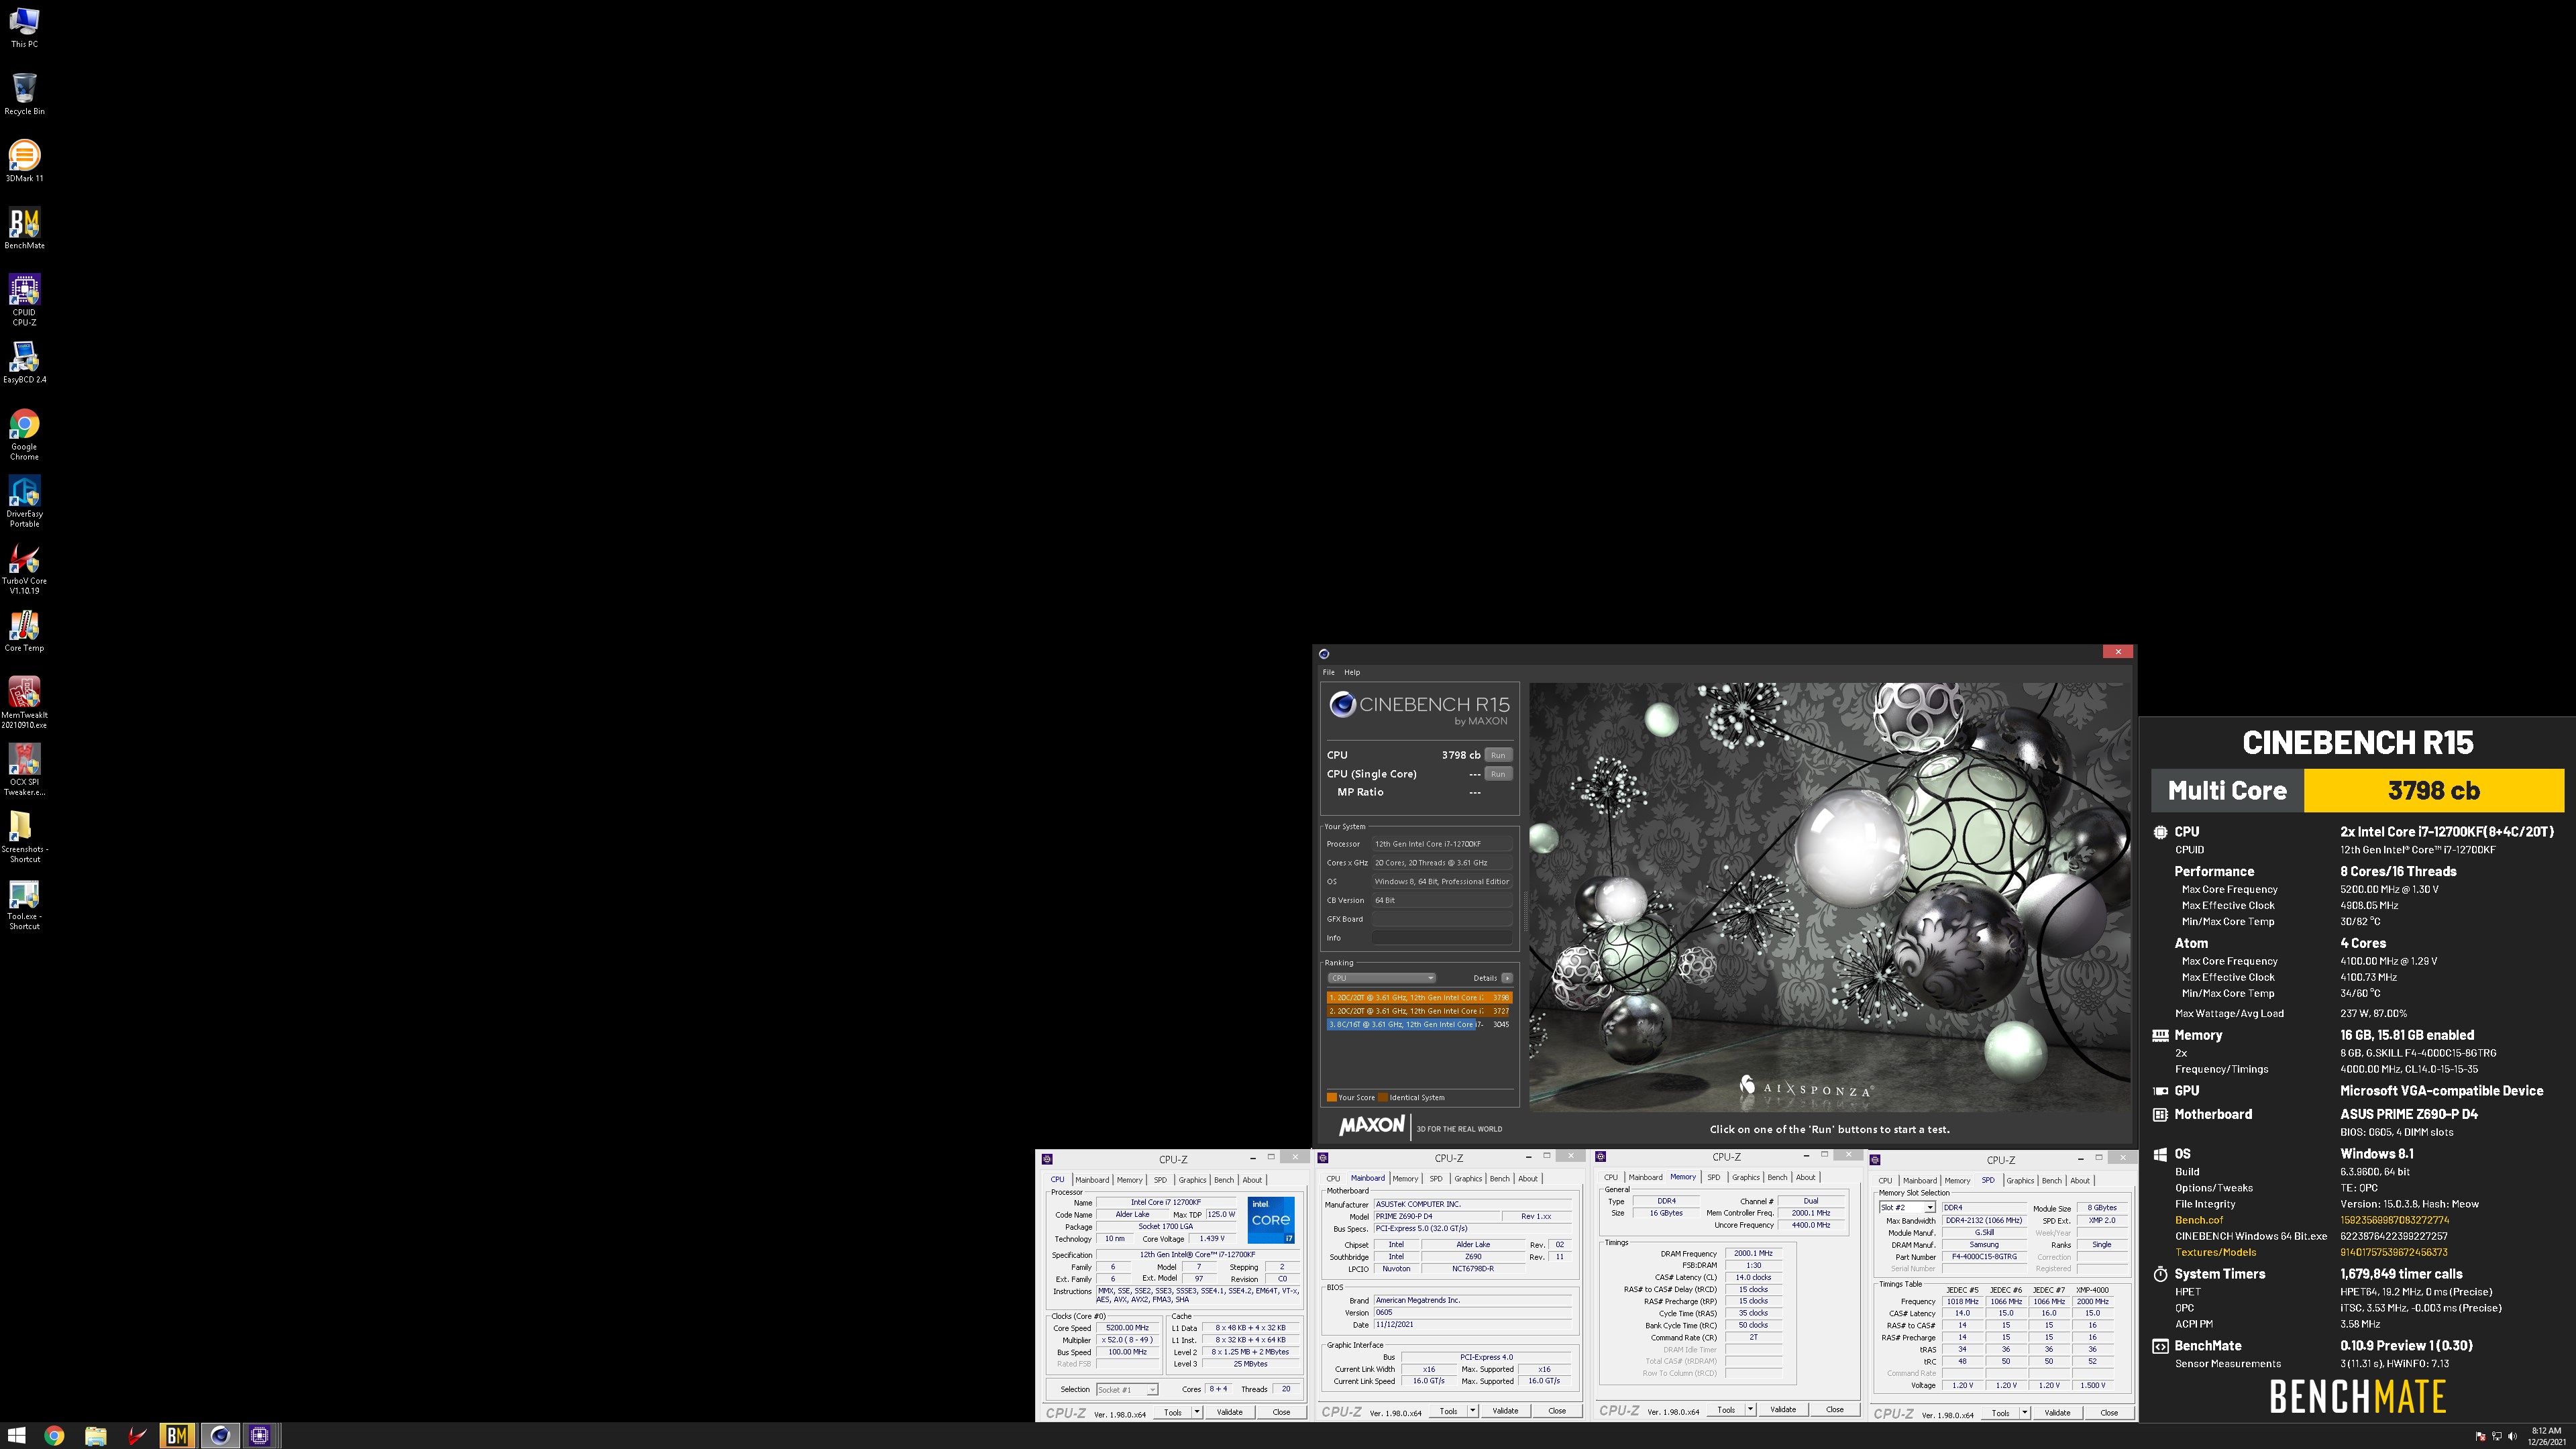
Task: Click Close button in Mainboard CPU-Z window
Action: 1557,1411
